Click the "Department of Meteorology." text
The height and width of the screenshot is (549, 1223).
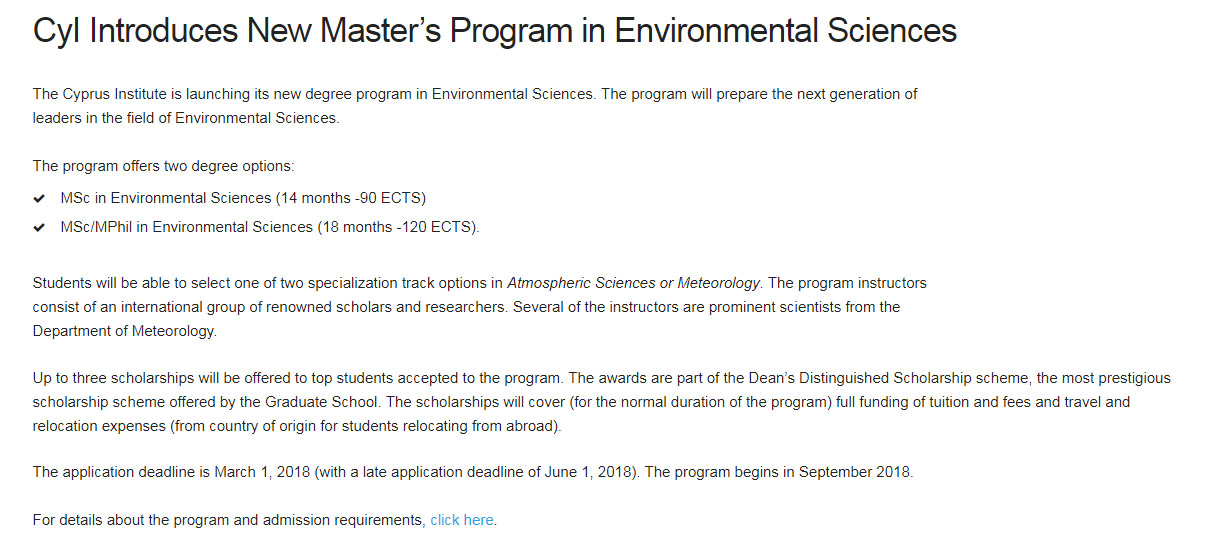[x=124, y=331]
